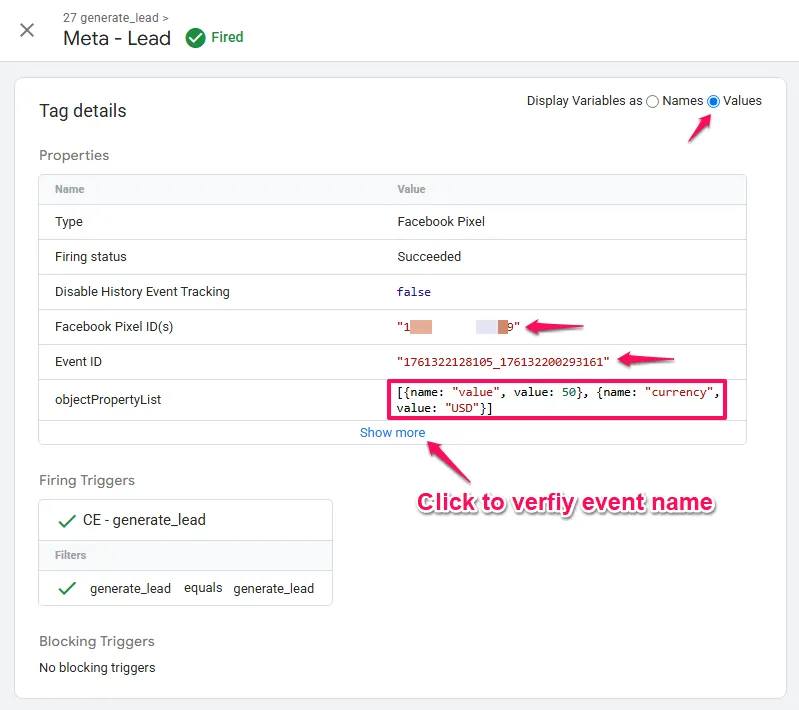Viewport: 799px width, 710px height.
Task: Click the green Fired checkmark icon
Action: click(196, 38)
